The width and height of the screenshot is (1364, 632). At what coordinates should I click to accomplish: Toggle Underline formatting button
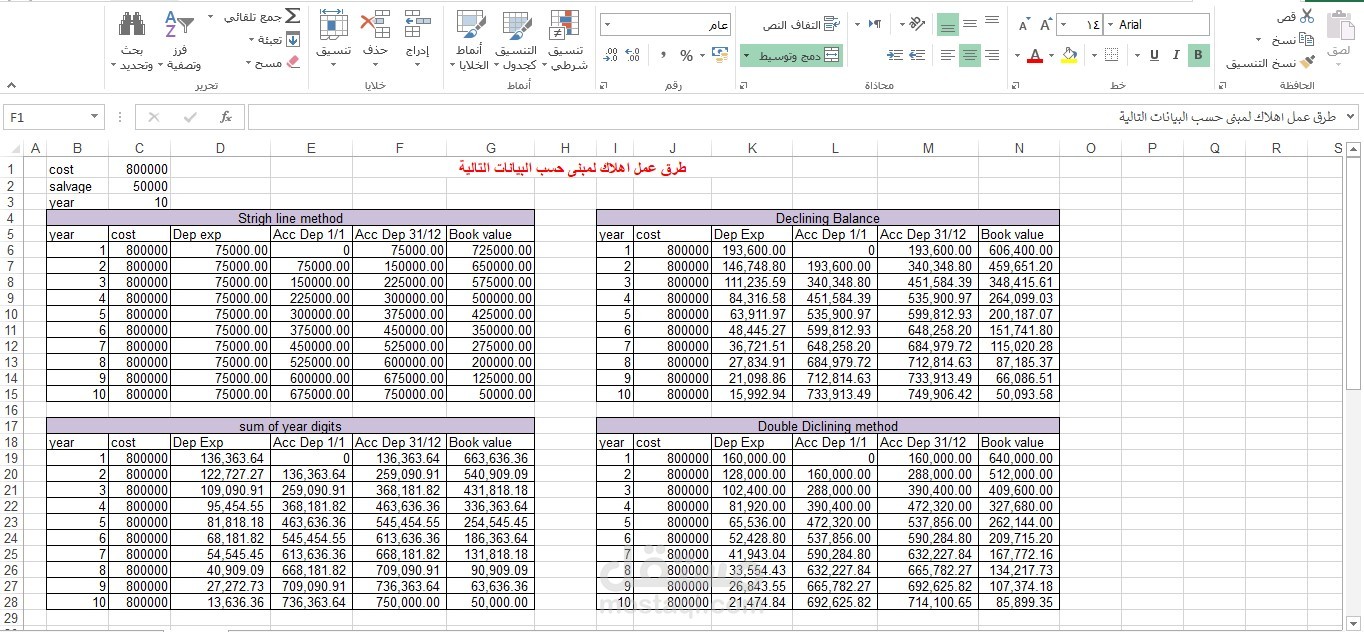click(1154, 55)
